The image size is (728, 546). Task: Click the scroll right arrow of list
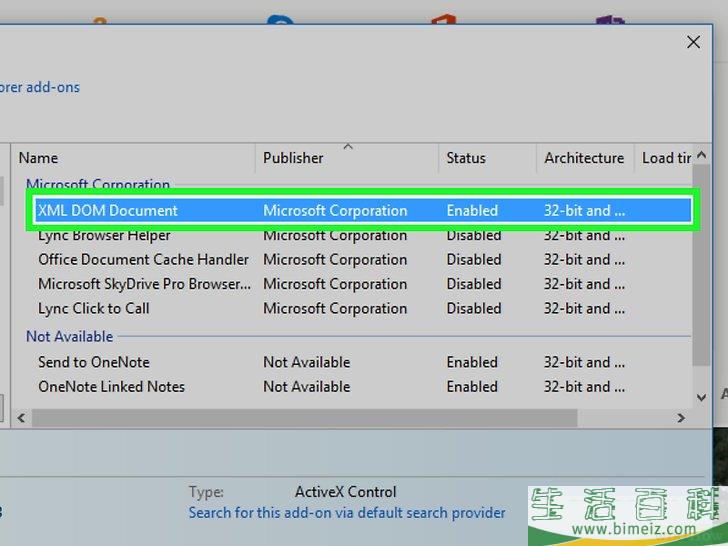pyautogui.click(x=681, y=418)
